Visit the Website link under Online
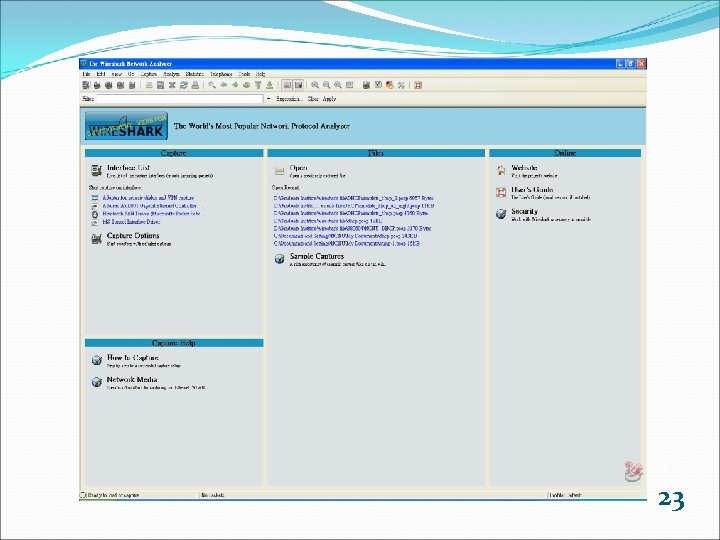The height and width of the screenshot is (540, 720). tap(524, 168)
